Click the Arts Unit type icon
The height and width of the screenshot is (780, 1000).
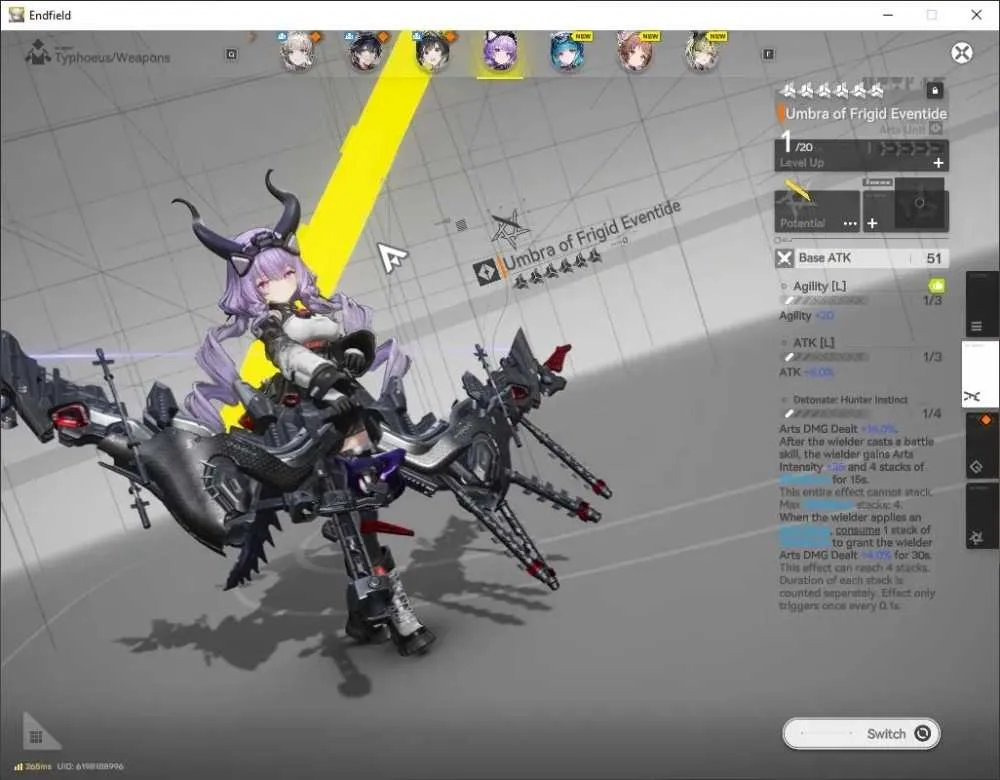(x=935, y=128)
